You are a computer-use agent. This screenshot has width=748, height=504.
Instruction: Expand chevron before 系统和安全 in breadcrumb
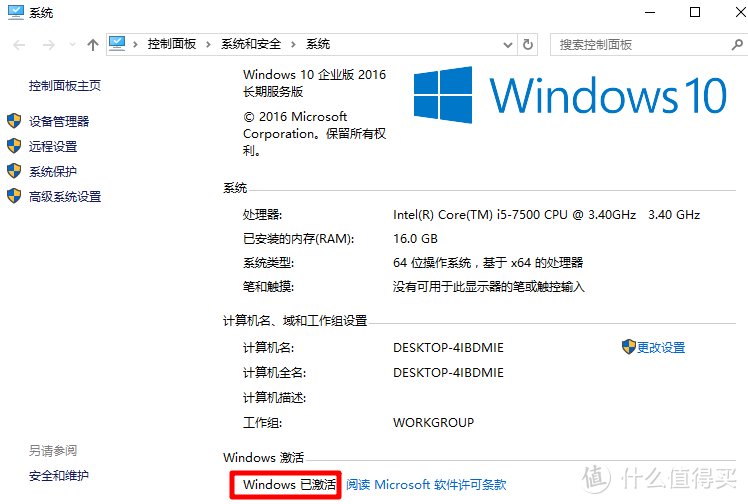pyautogui.click(x=208, y=44)
